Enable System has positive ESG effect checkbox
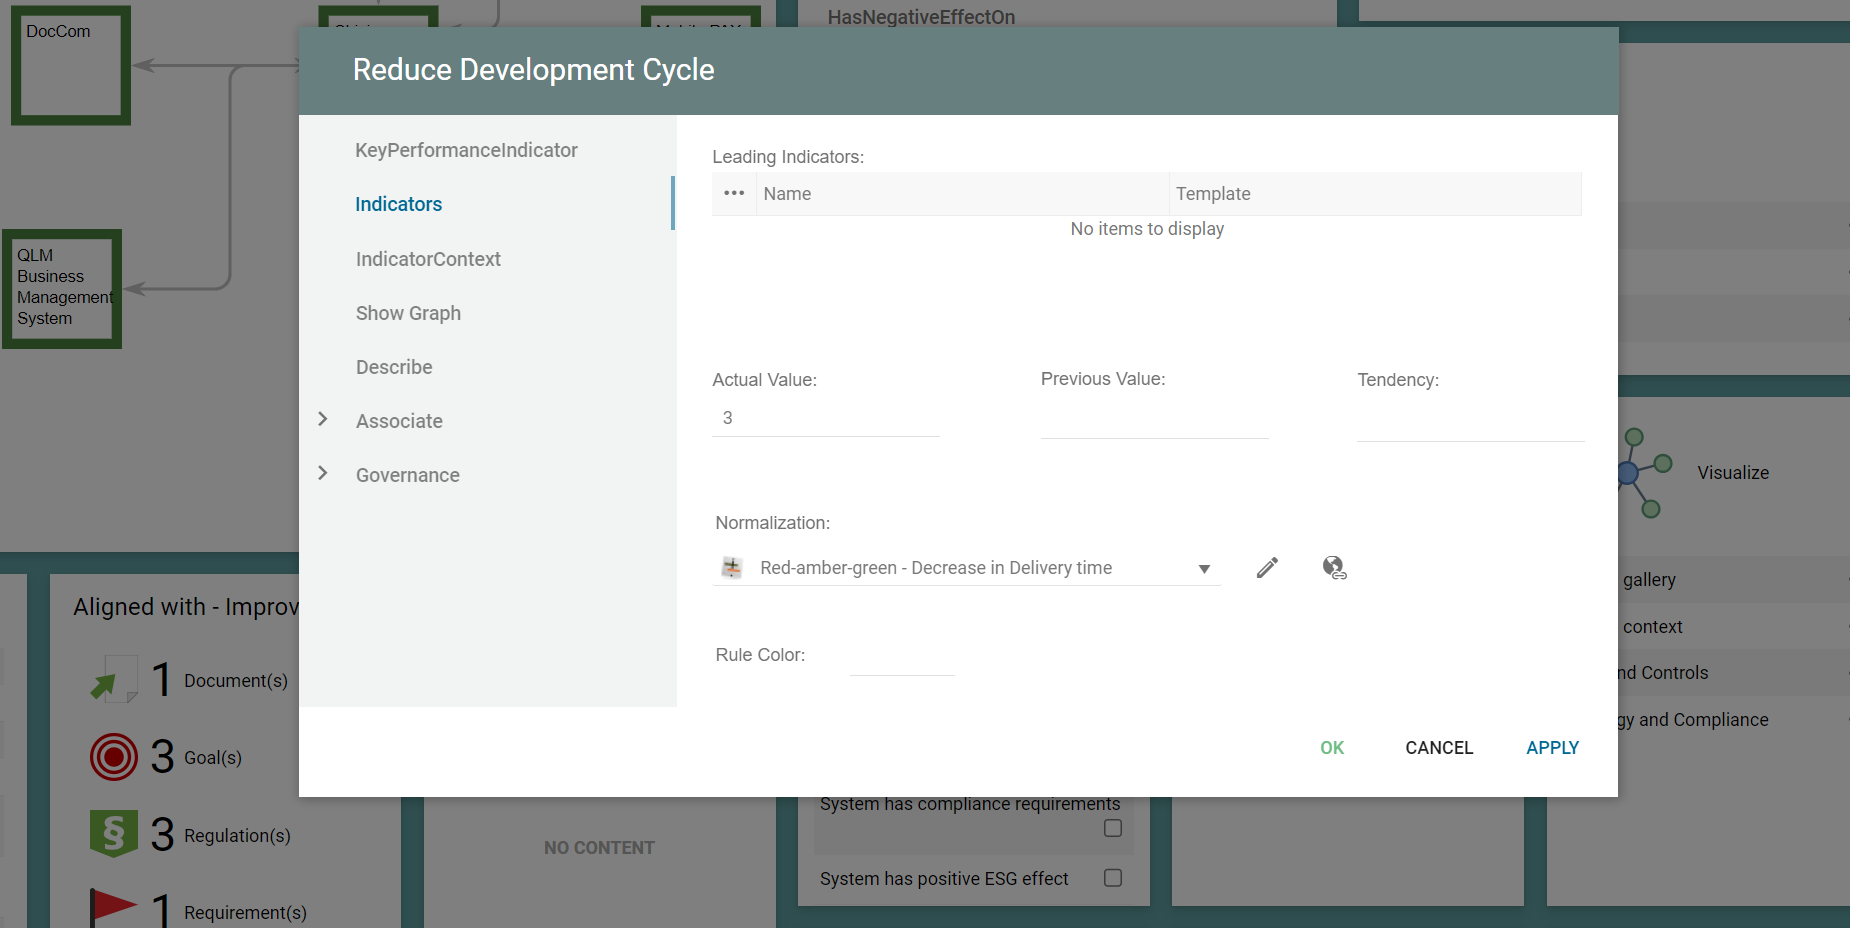The width and height of the screenshot is (1850, 928). pos(1112,878)
